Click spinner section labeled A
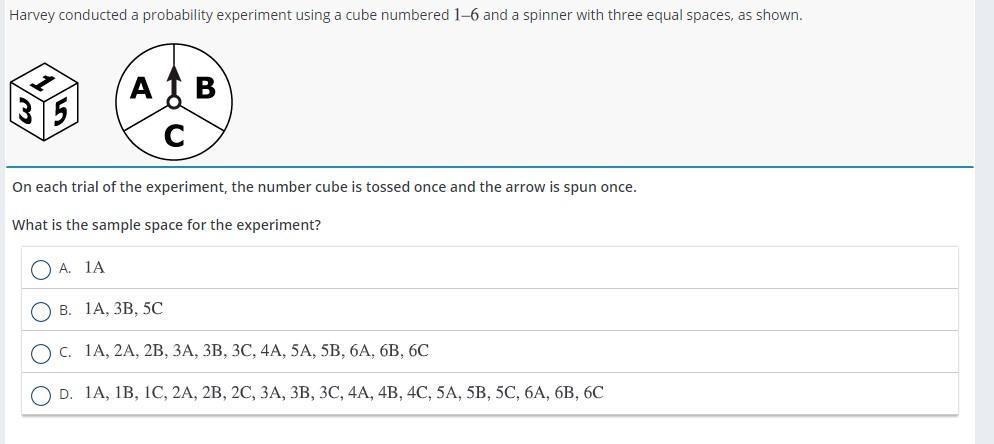 (142, 88)
